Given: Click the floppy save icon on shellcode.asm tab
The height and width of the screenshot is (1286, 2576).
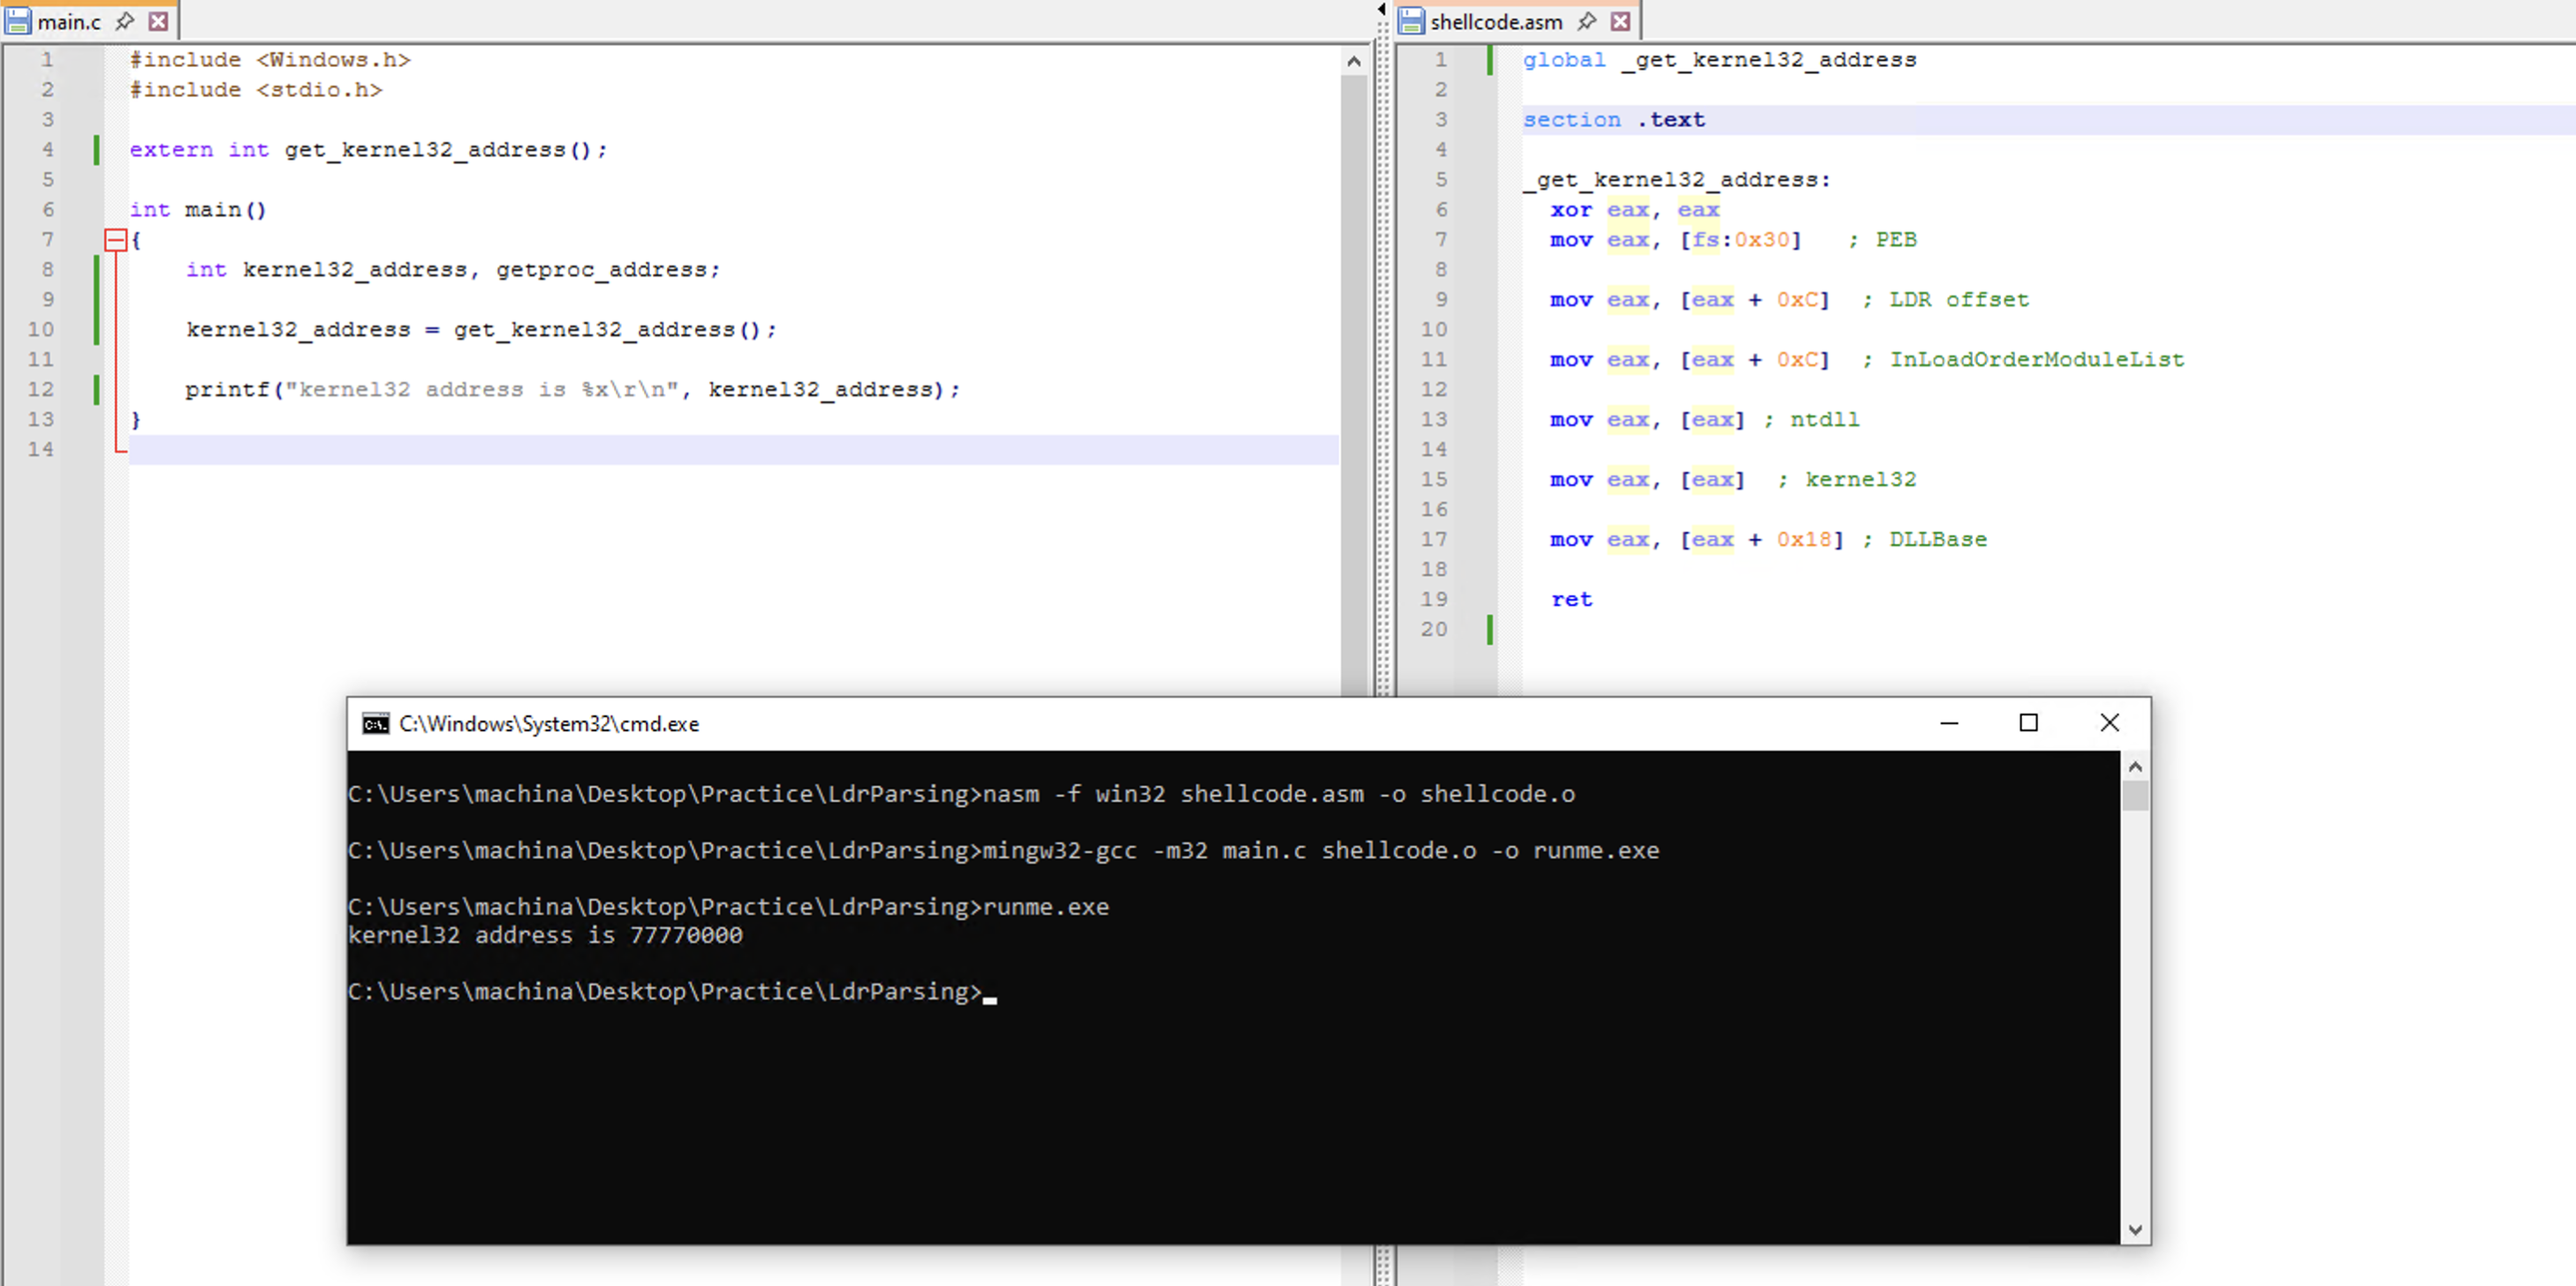Looking at the screenshot, I should [1411, 20].
